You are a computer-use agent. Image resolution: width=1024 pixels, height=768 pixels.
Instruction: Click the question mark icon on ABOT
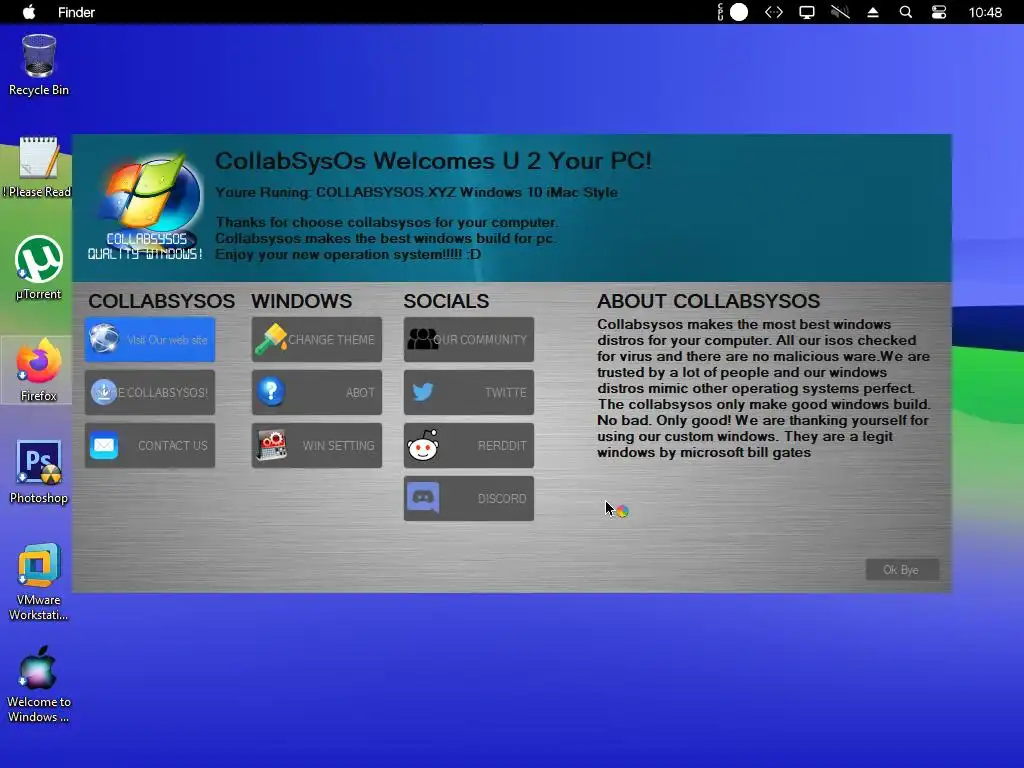[x=271, y=392]
